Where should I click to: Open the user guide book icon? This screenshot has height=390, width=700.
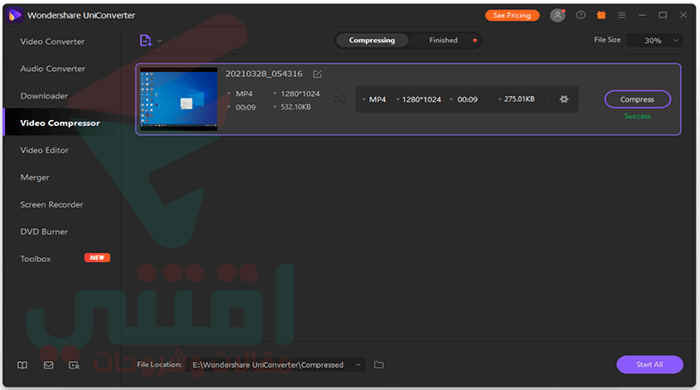(22, 365)
